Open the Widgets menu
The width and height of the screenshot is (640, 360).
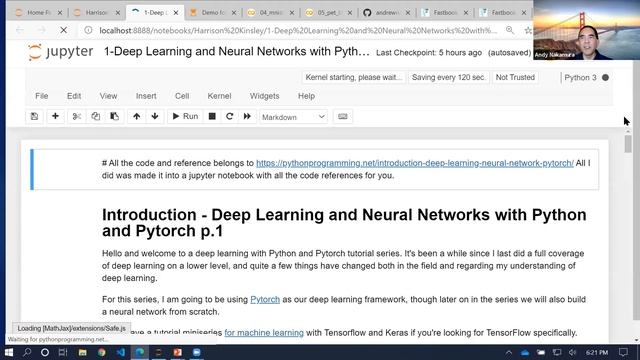[x=264, y=96]
